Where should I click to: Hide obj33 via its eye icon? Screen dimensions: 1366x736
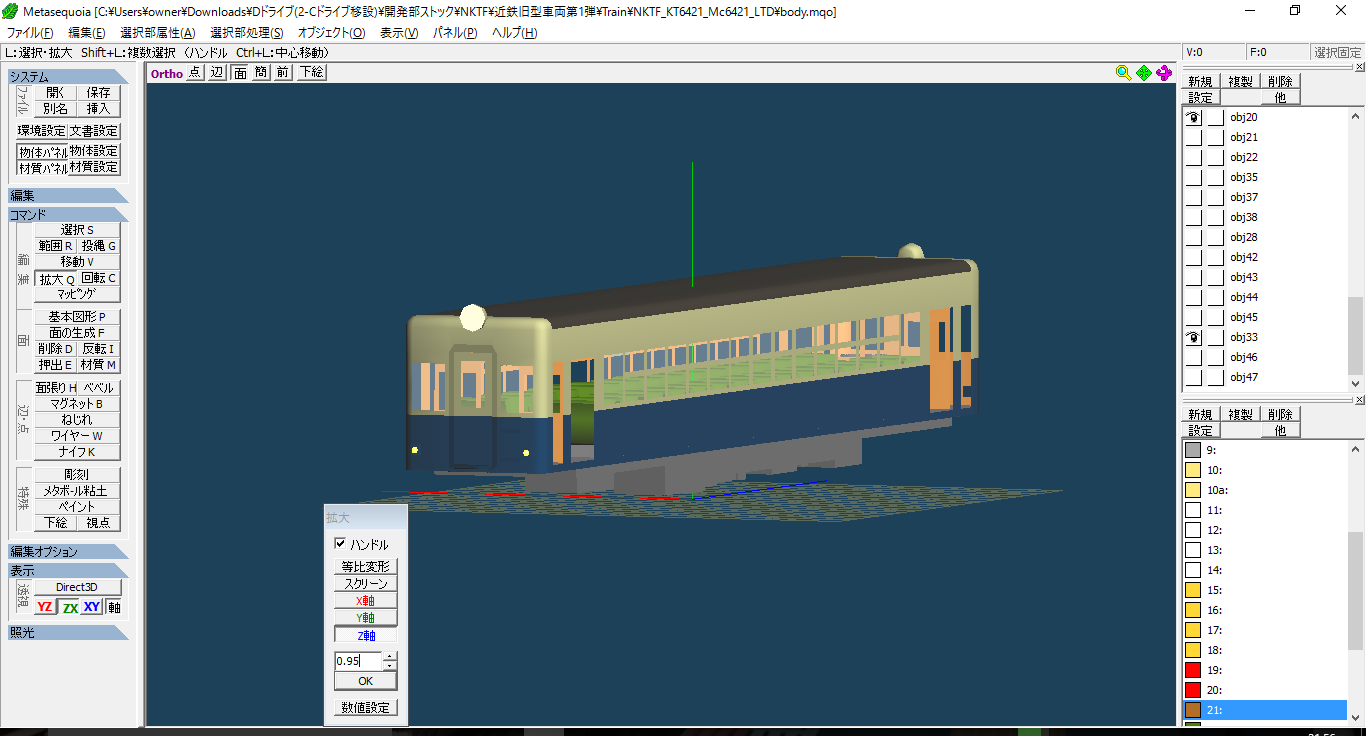tap(1193, 337)
